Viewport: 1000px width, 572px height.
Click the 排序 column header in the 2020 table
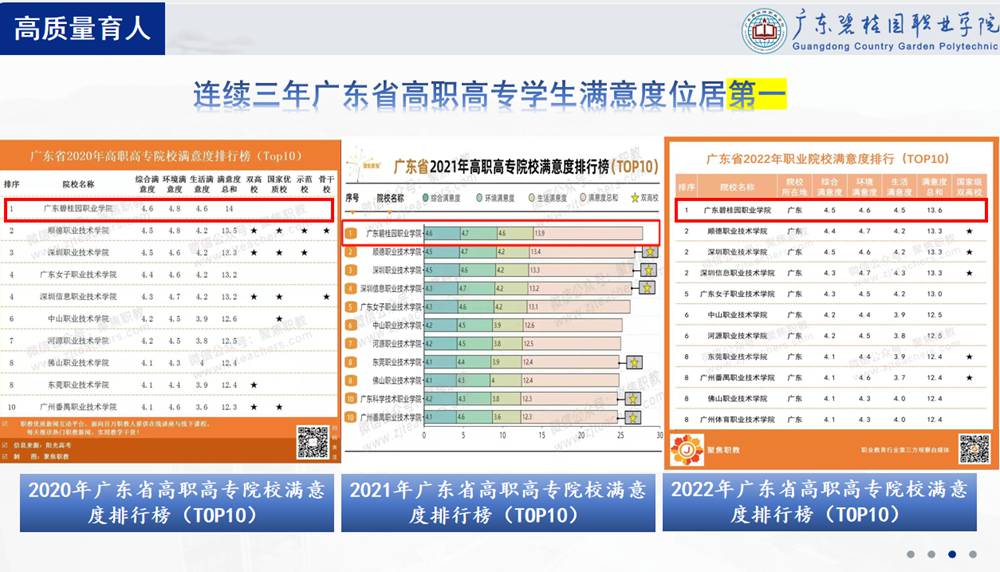[11, 184]
